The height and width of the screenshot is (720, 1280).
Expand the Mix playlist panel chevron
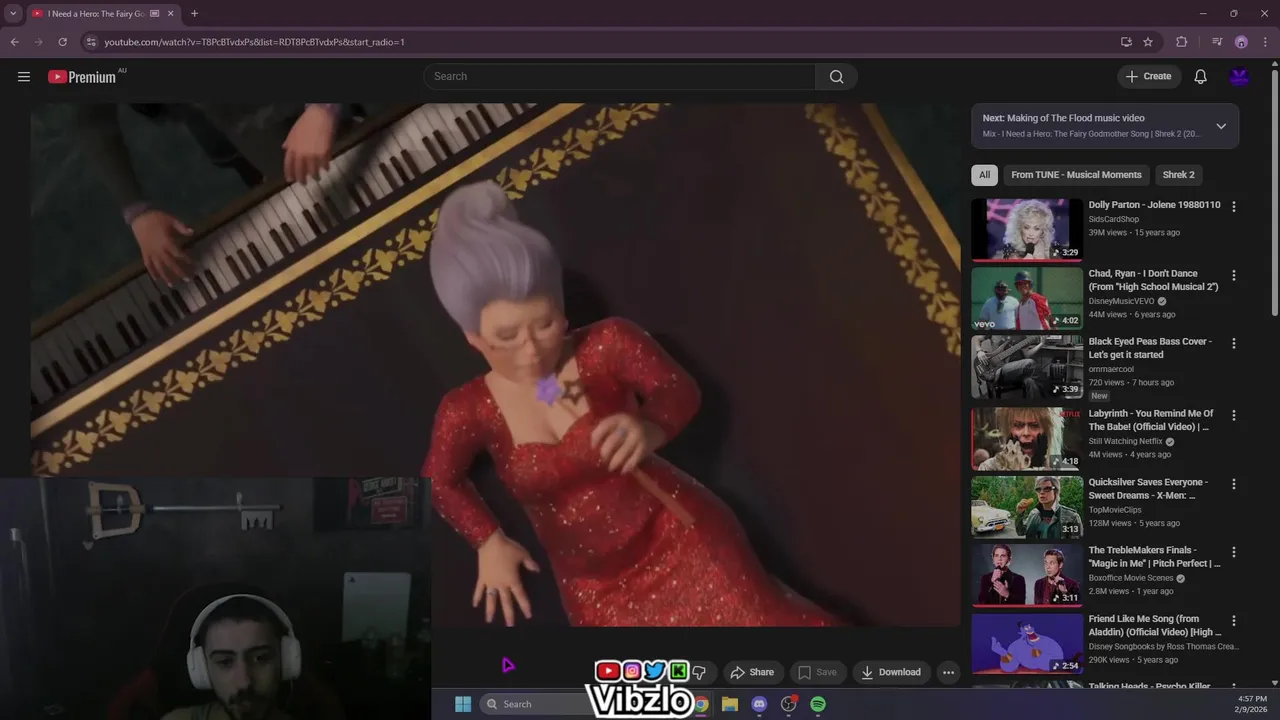tap(1221, 126)
